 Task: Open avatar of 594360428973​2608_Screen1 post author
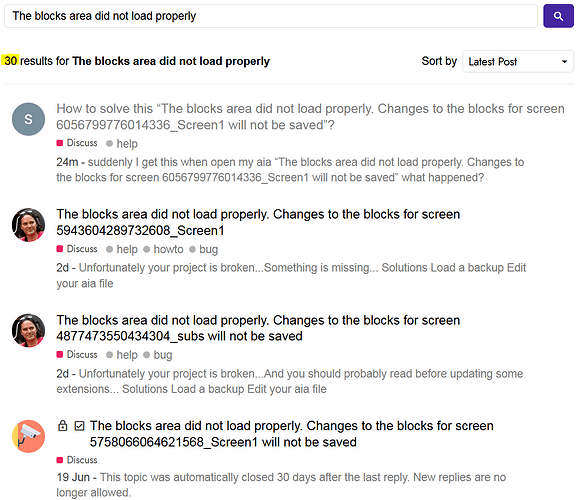28,225
